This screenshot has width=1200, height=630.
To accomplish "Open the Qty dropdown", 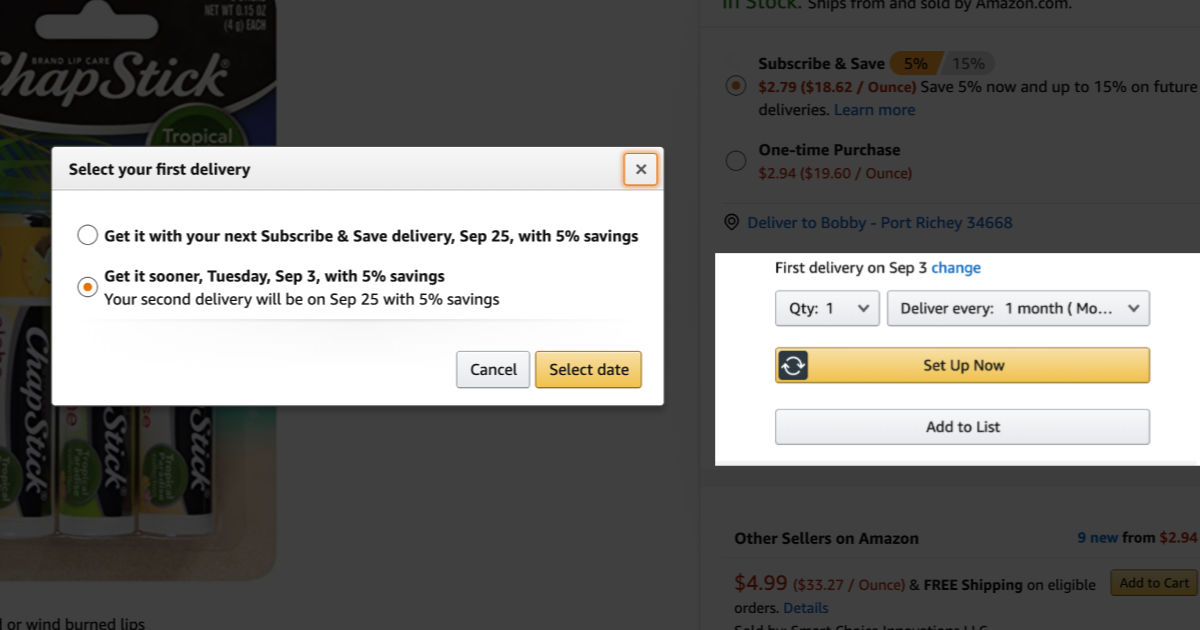I will [827, 308].
